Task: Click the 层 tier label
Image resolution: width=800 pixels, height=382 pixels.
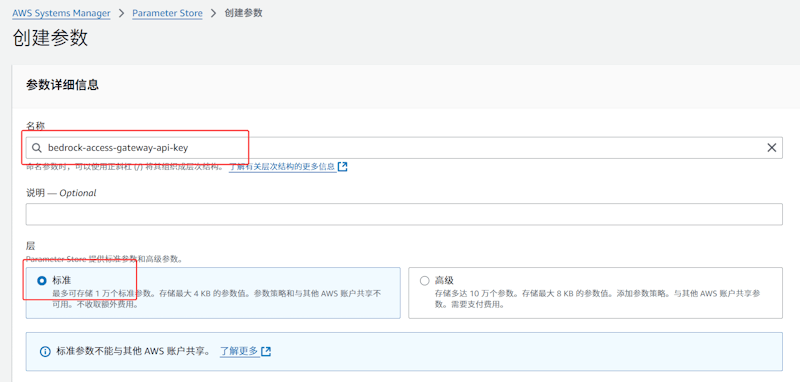Action: point(31,246)
